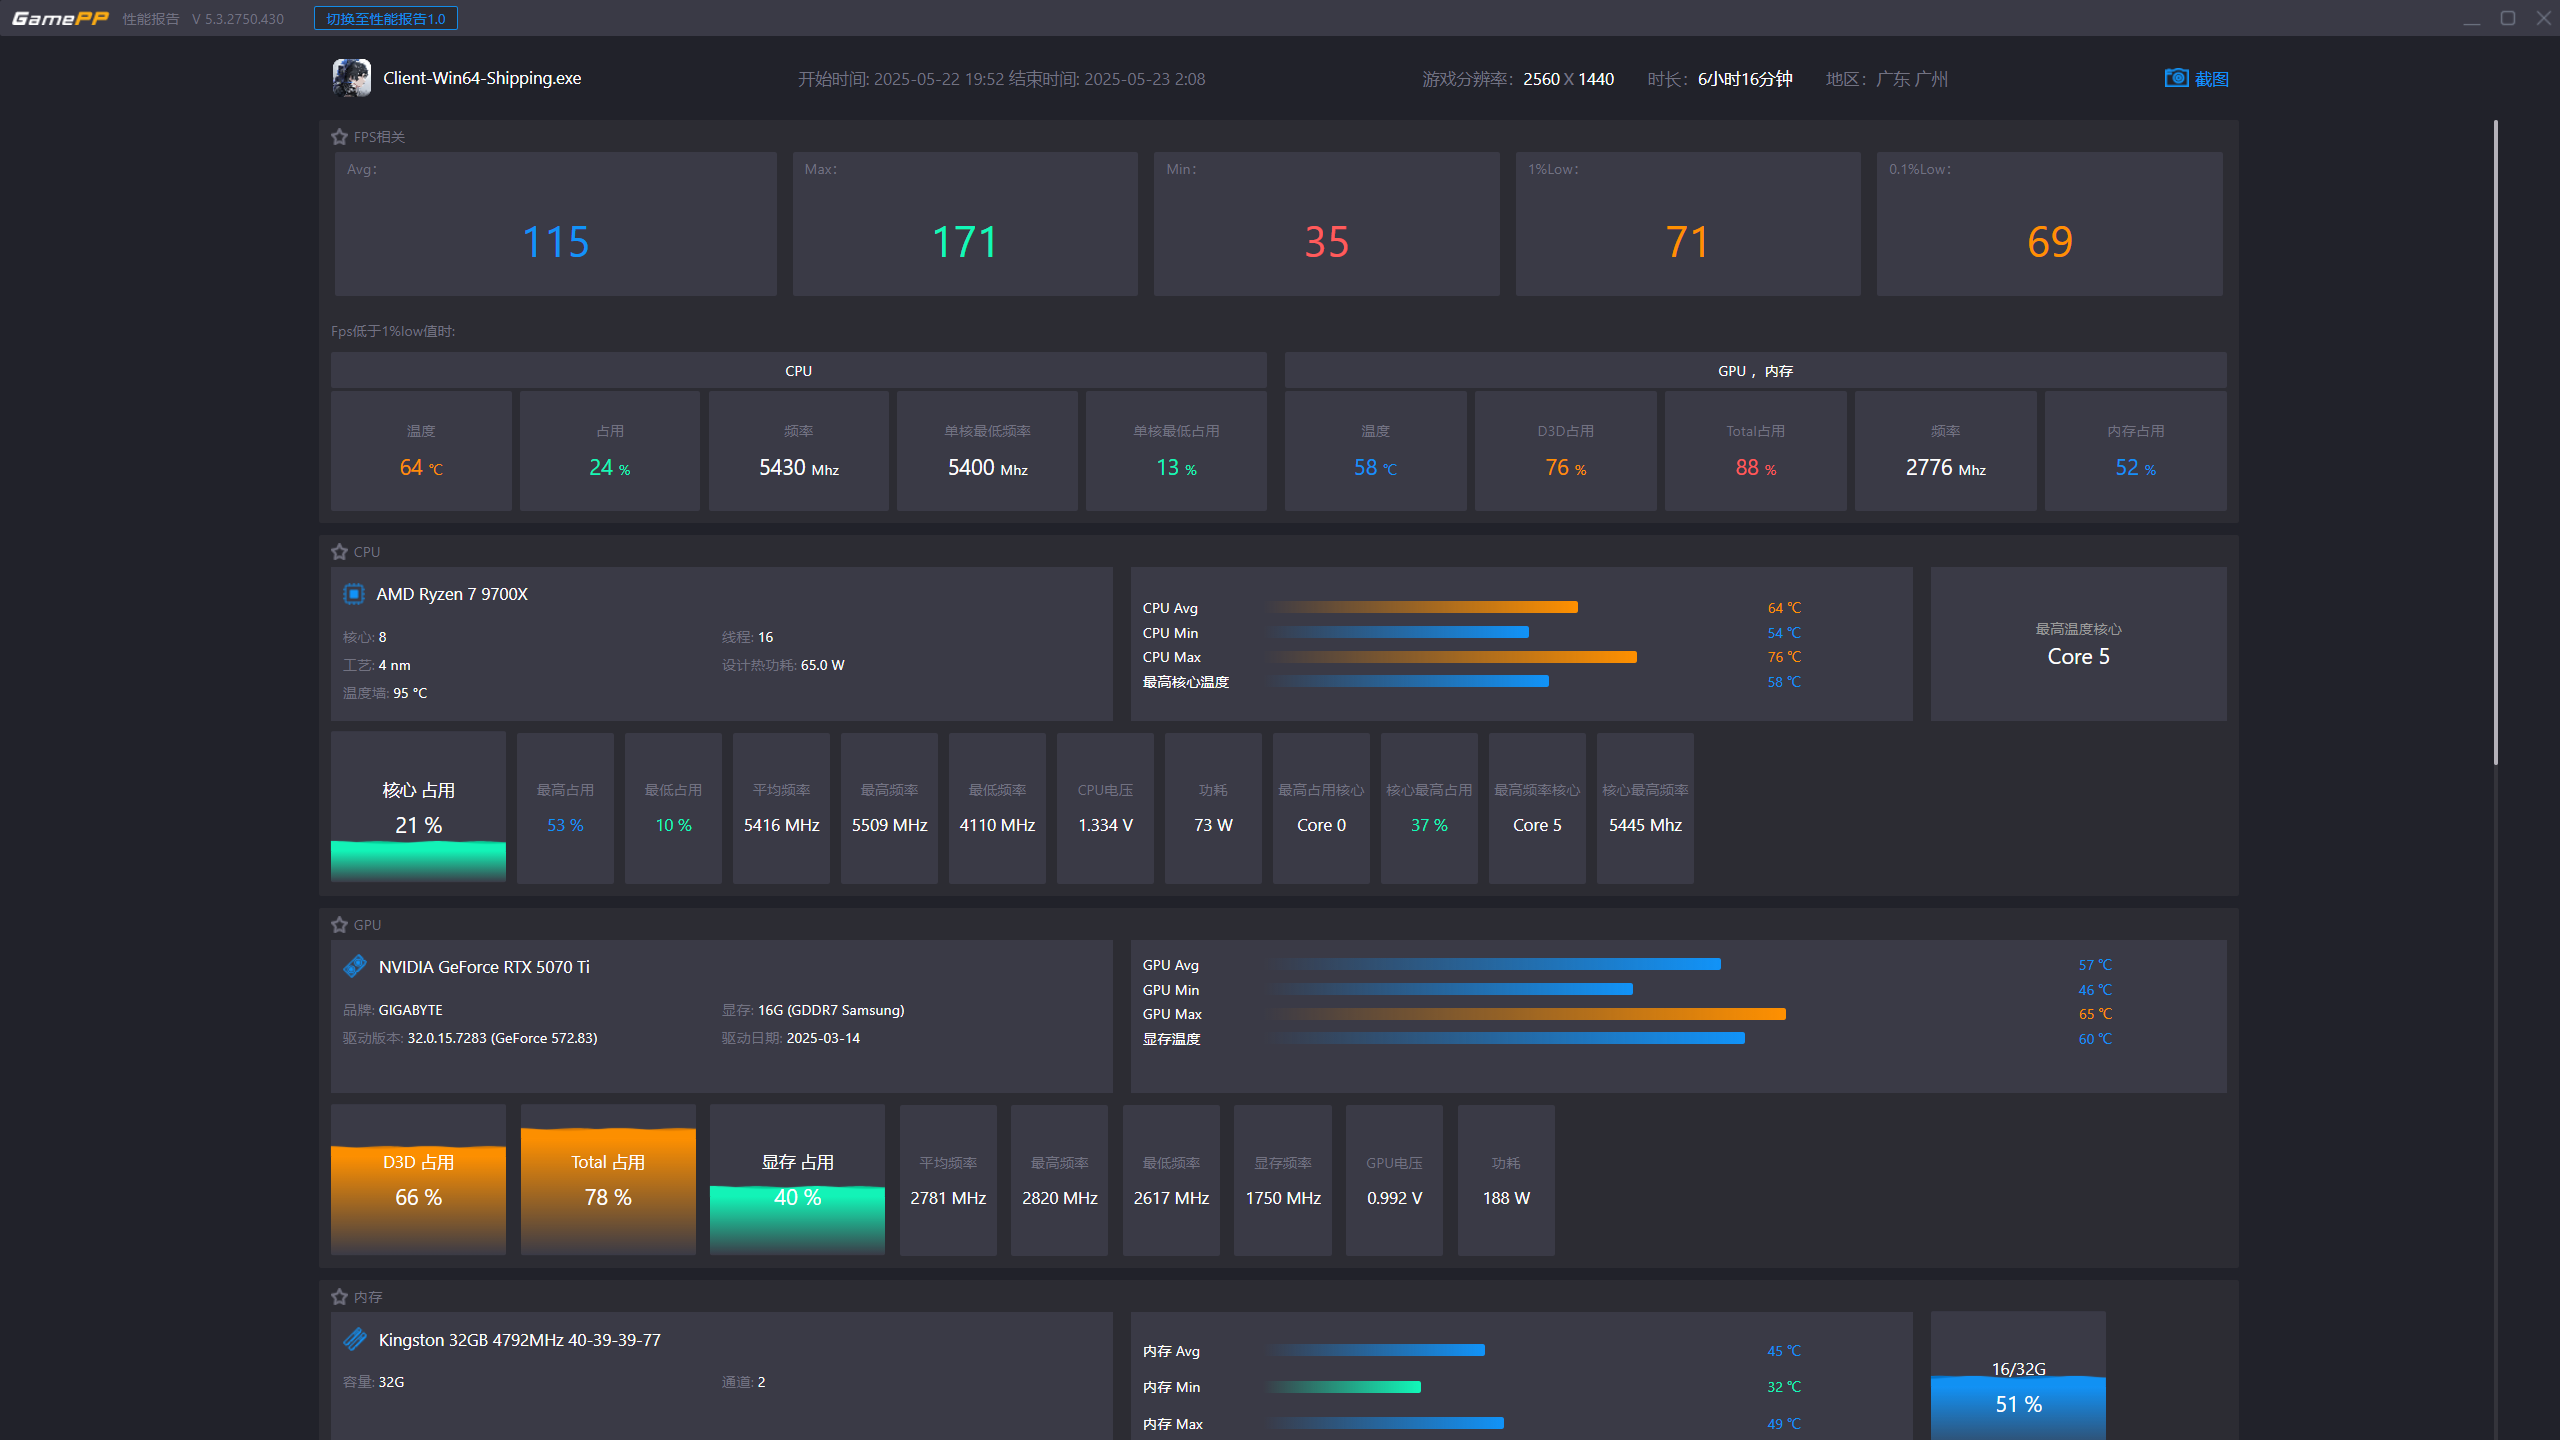2560x1440 pixels.
Task: Click the 核心 占用 21% usage tile
Action: pos(418,807)
